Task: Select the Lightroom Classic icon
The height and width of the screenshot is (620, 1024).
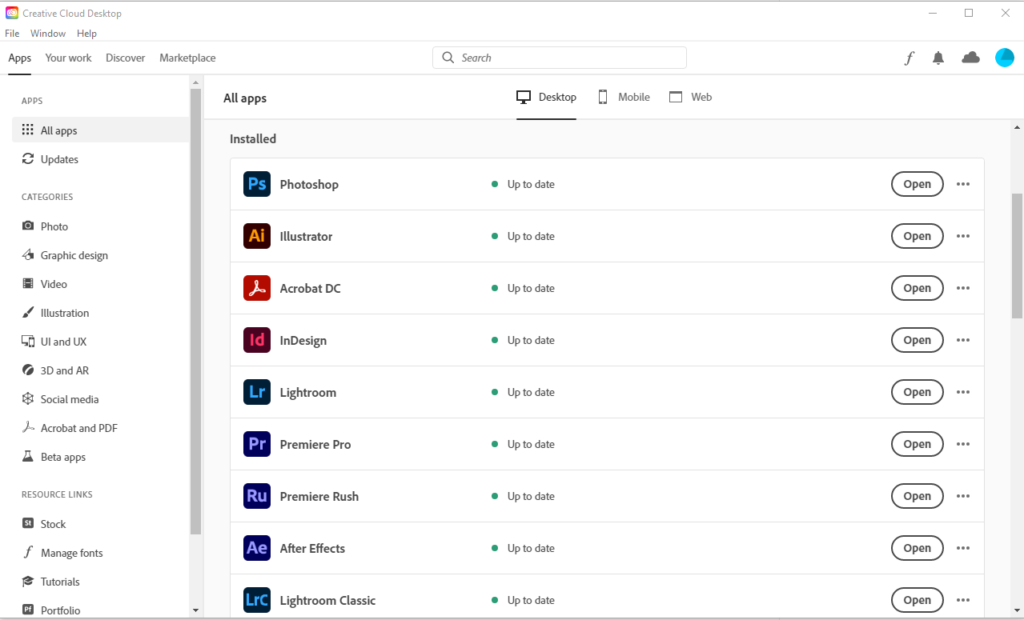Action: (x=257, y=600)
